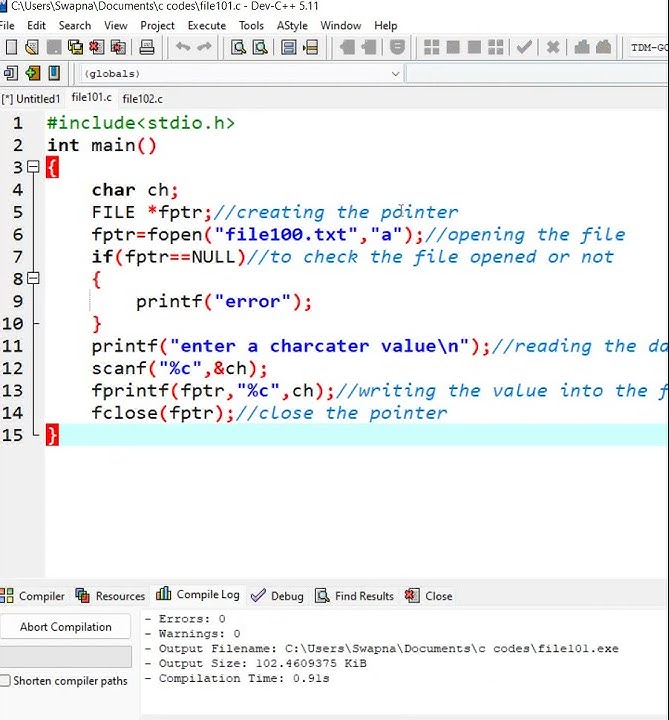Click the Open file icon in the toolbar
Viewport: 669px width, 720px height.
tap(32, 47)
